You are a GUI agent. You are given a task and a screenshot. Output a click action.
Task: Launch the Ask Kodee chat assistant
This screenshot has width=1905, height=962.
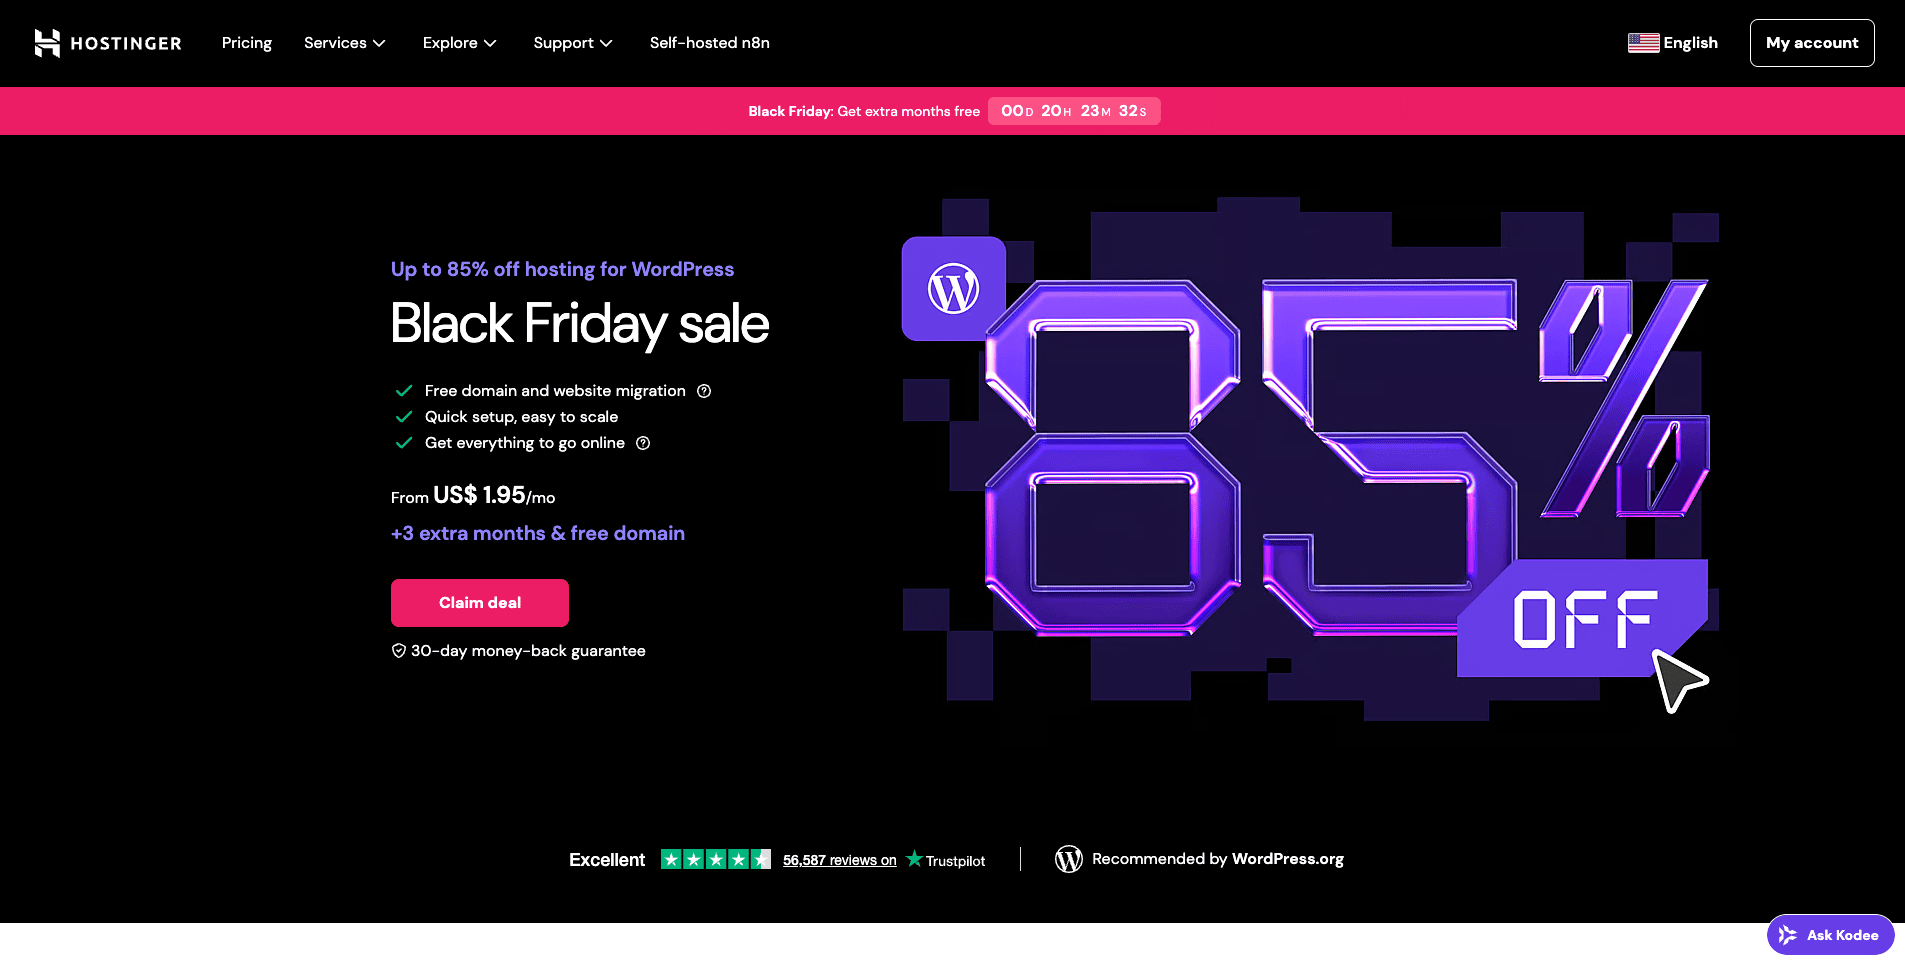pos(1829,935)
